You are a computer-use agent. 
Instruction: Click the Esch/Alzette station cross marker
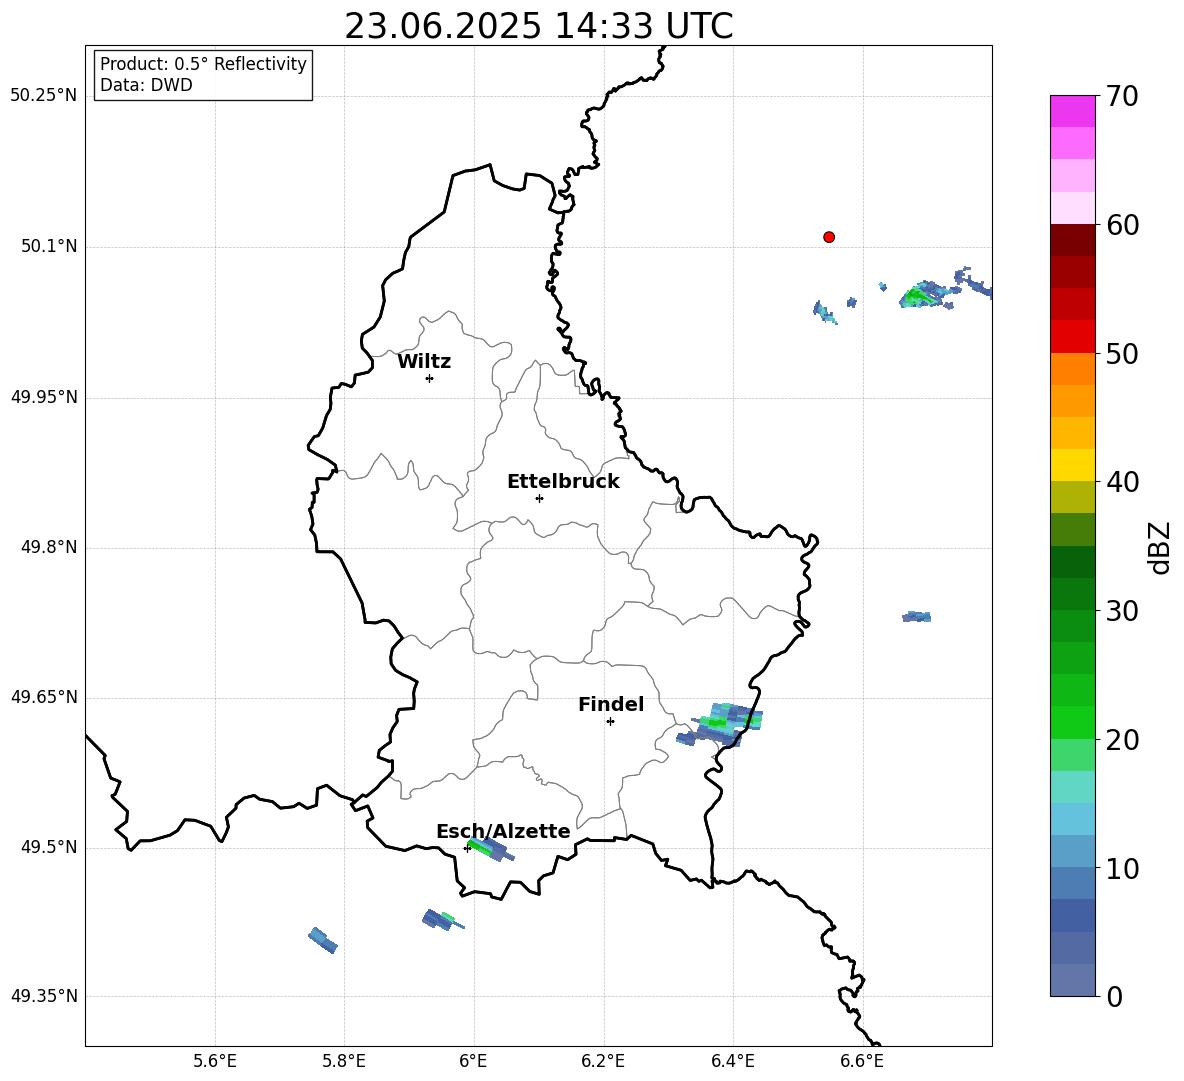[x=467, y=848]
